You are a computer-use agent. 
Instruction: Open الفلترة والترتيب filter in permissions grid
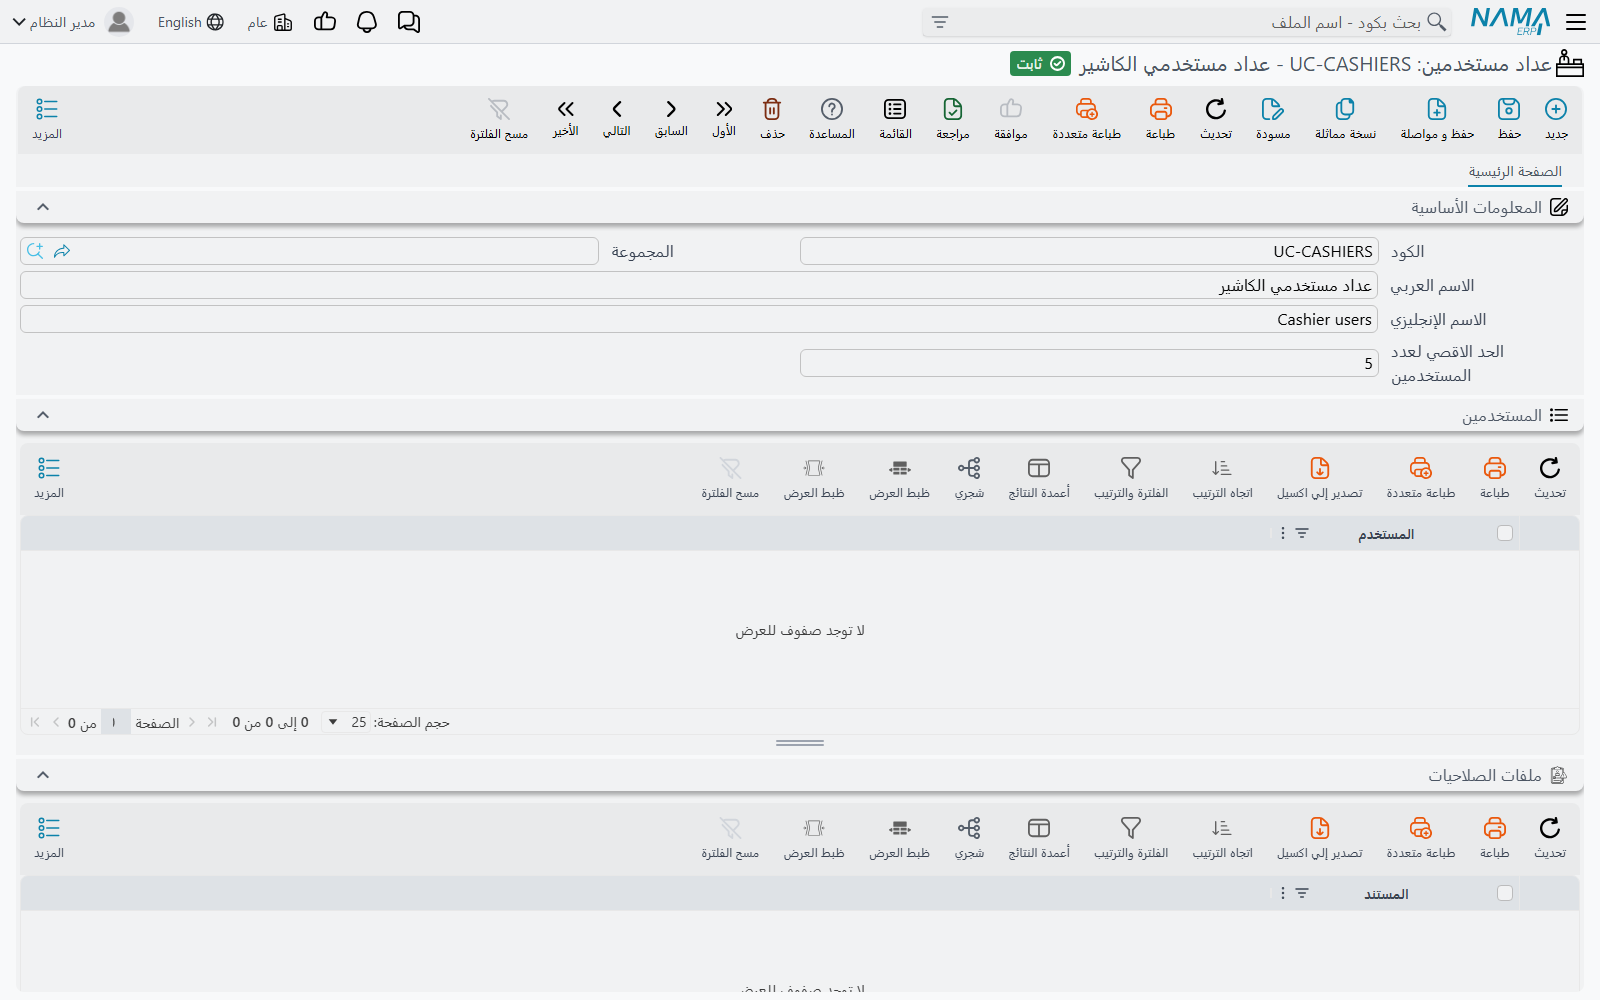pyautogui.click(x=1131, y=838)
